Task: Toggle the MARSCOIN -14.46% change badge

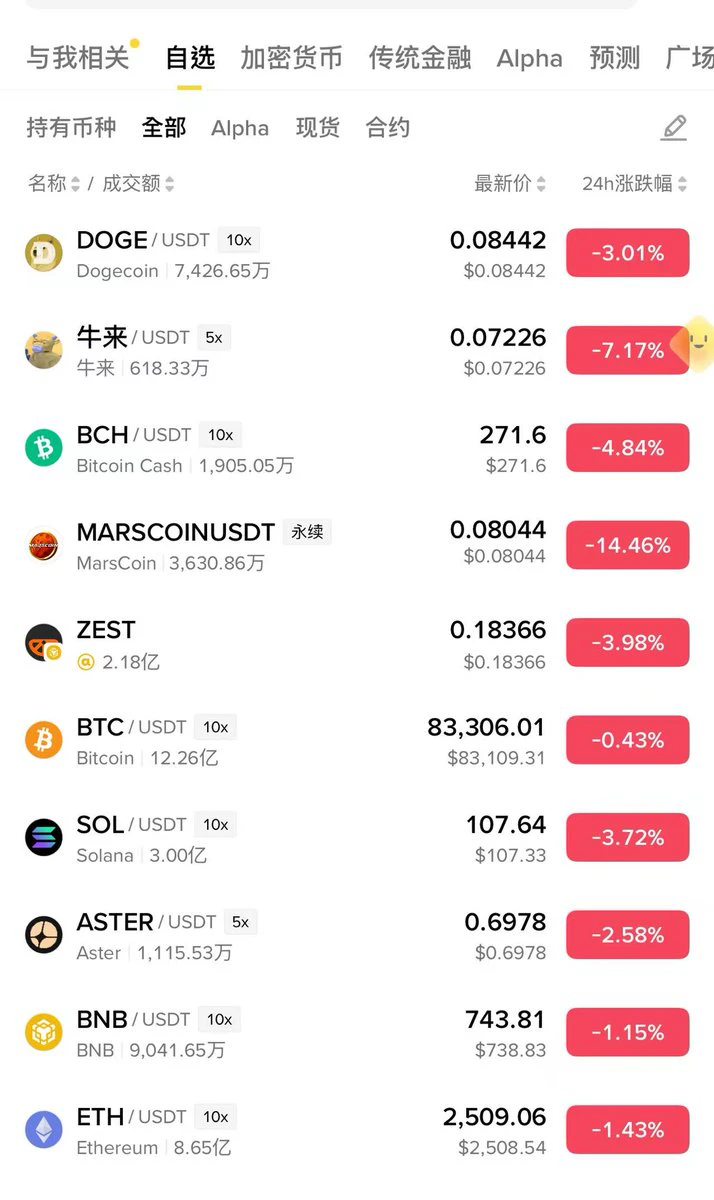Action: 628,545
